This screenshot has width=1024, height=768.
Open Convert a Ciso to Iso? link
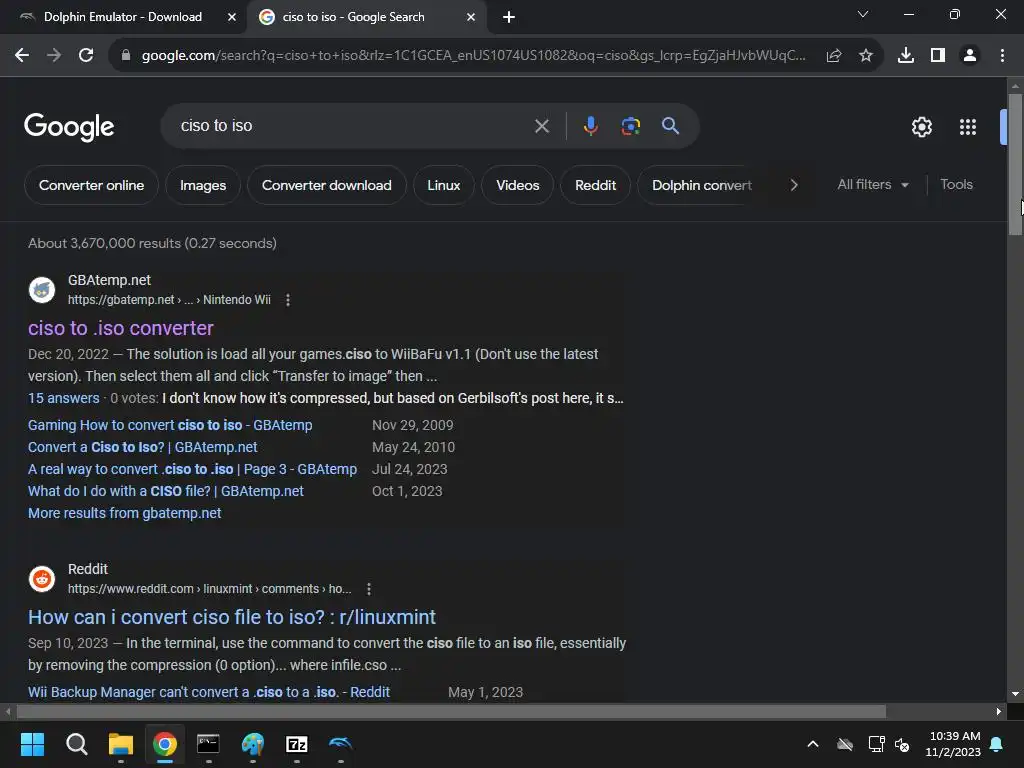point(142,447)
